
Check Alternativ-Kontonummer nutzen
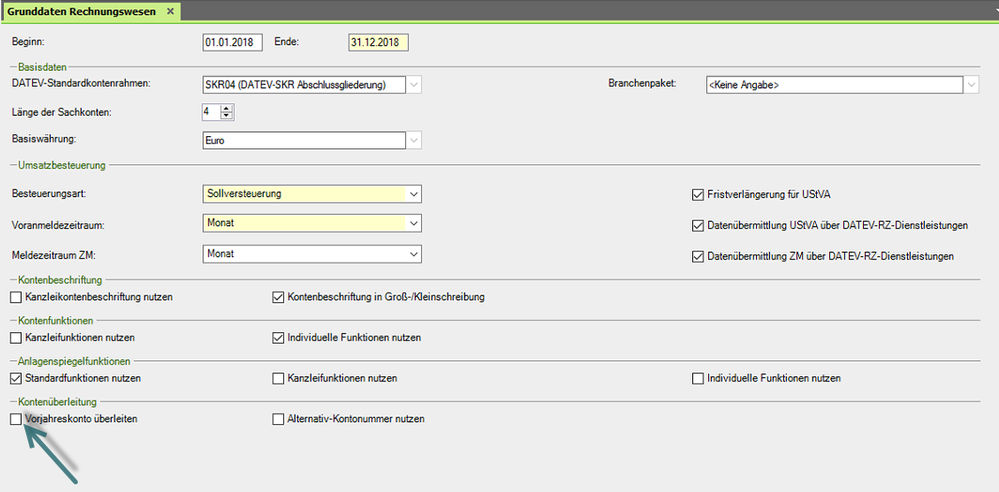click(279, 420)
